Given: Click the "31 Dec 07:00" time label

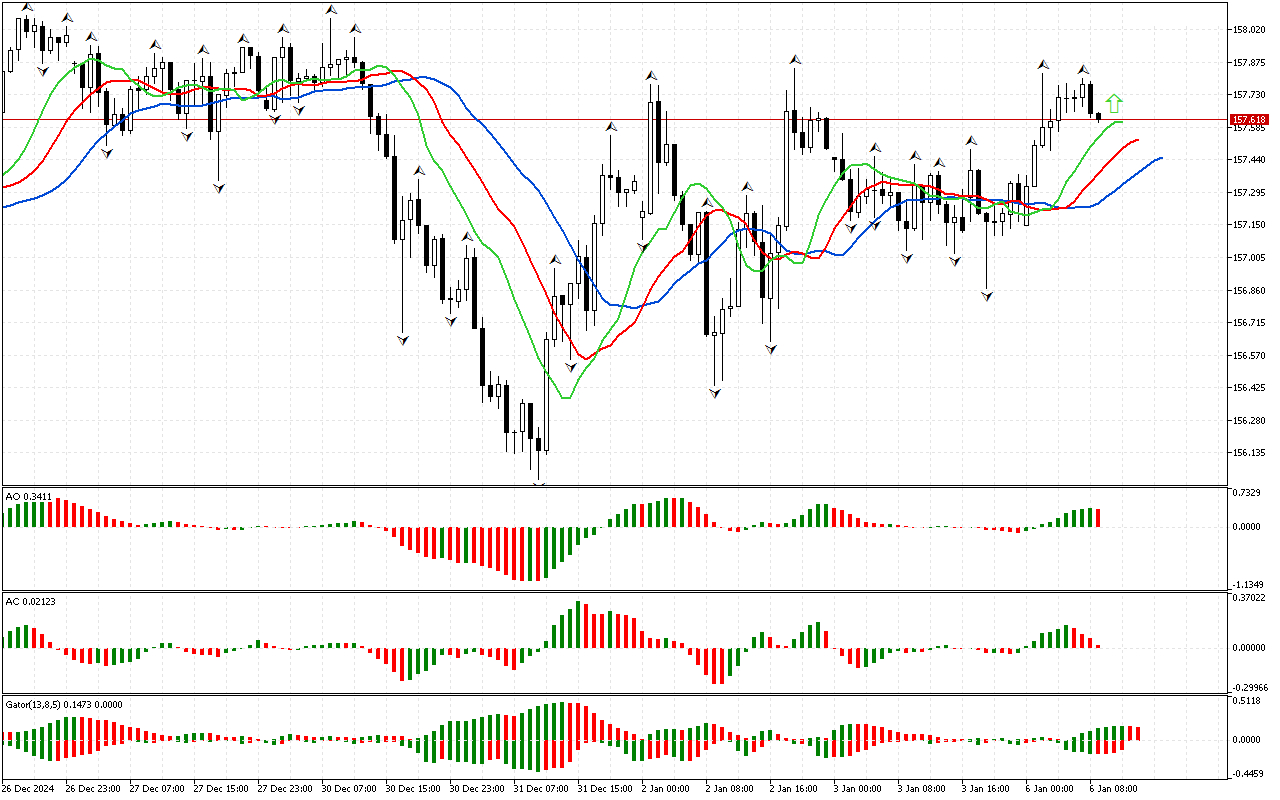Looking at the screenshot, I should coord(541,789).
